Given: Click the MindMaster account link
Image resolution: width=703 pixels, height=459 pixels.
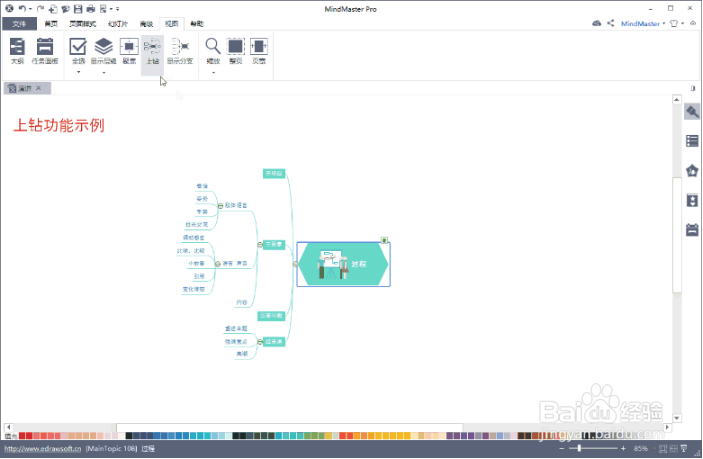Looking at the screenshot, I should pos(640,23).
